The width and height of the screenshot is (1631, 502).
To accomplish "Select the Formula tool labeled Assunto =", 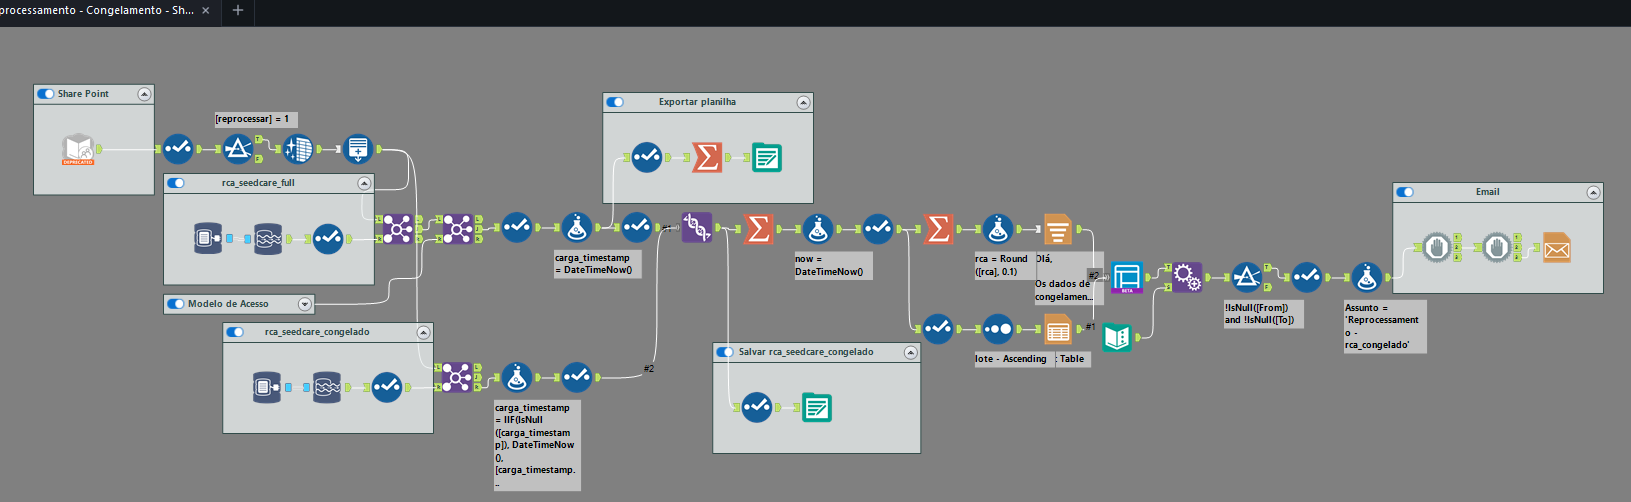I will tap(1367, 277).
